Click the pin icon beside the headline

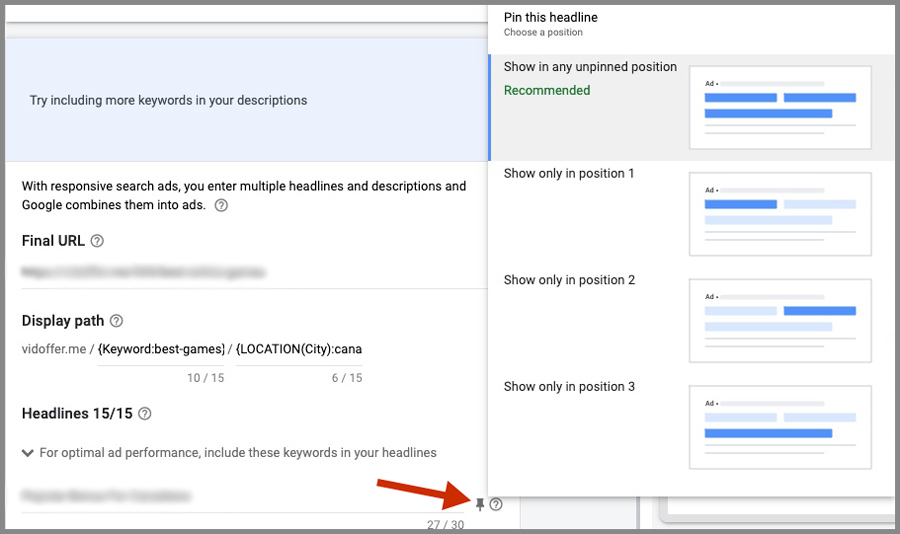click(480, 504)
